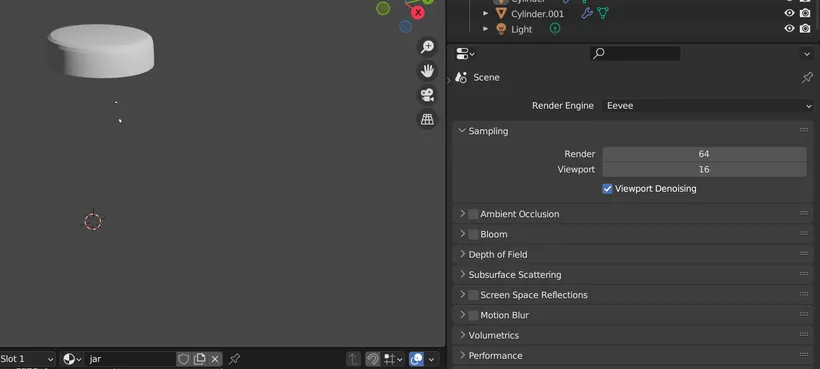Duplicate the jar material with new-copy icon

tap(199, 359)
